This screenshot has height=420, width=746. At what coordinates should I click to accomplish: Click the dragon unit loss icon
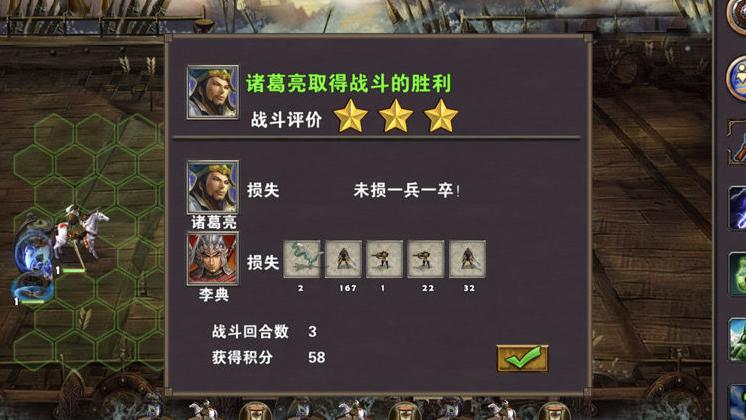click(302, 259)
